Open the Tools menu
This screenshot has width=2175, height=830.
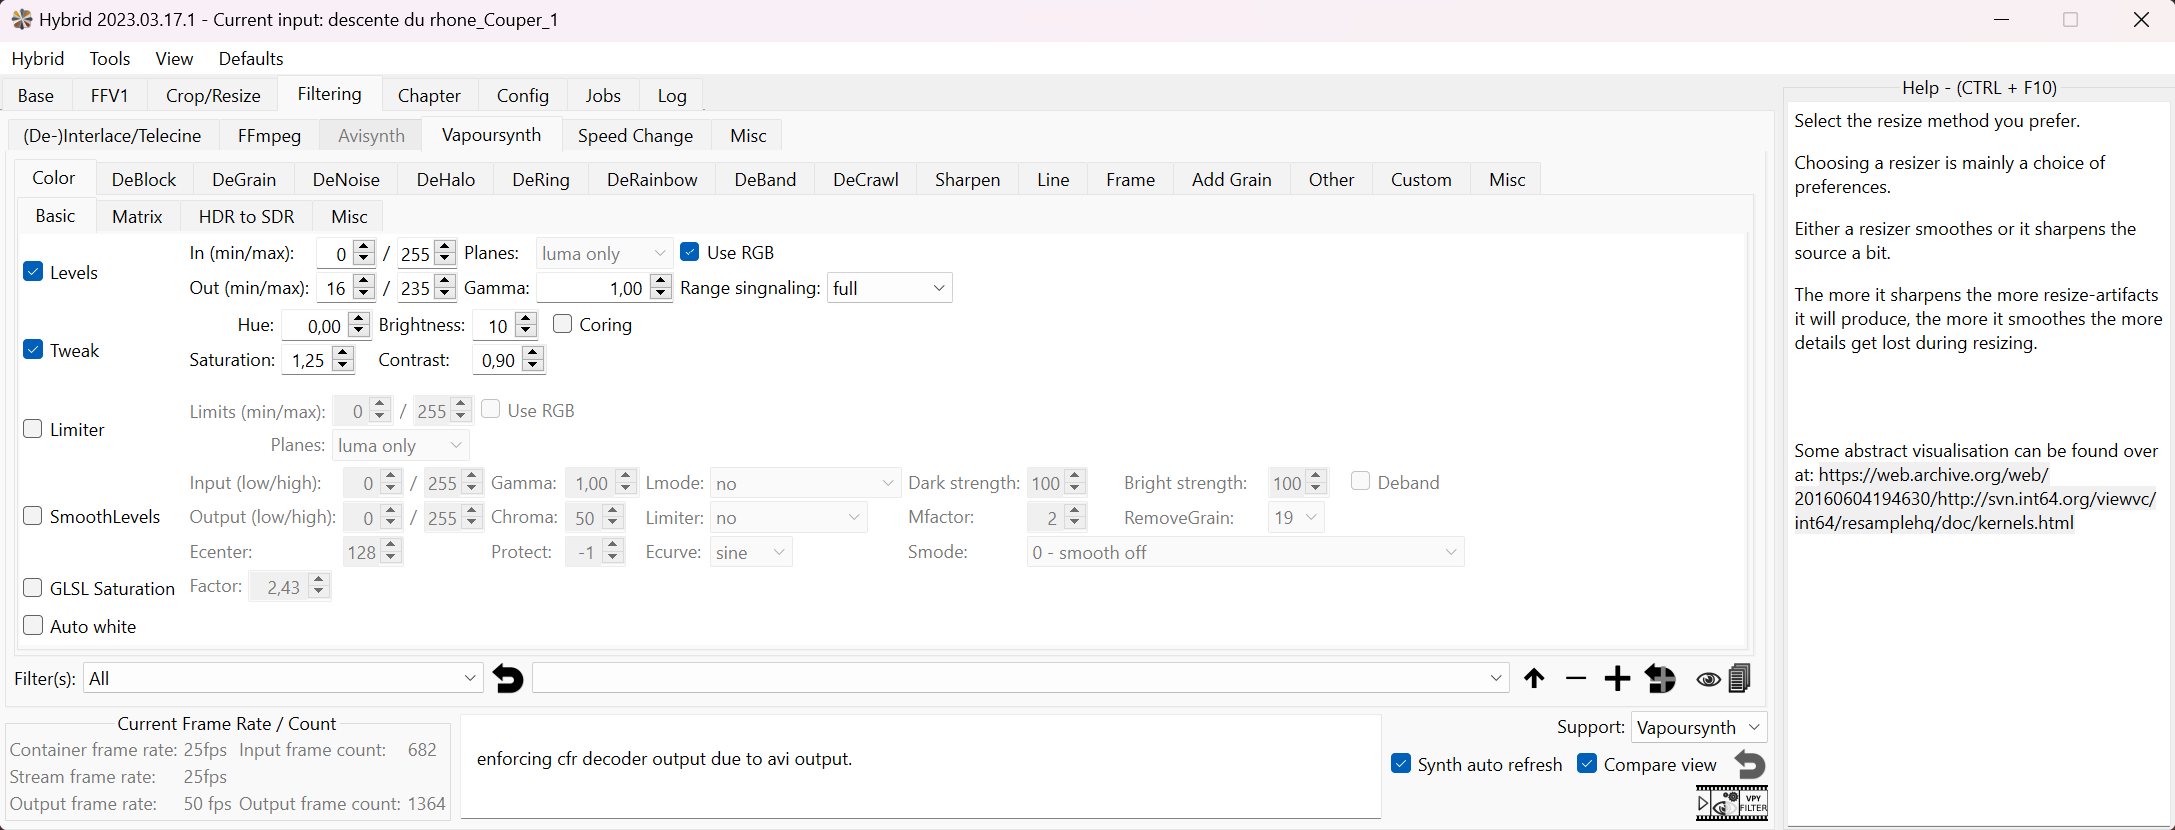click(110, 59)
